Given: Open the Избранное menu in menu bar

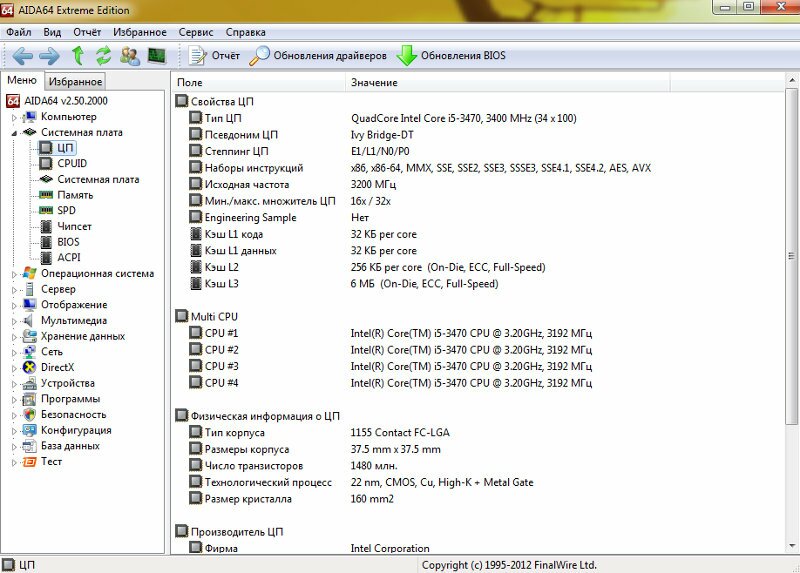Looking at the screenshot, I should [140, 32].
